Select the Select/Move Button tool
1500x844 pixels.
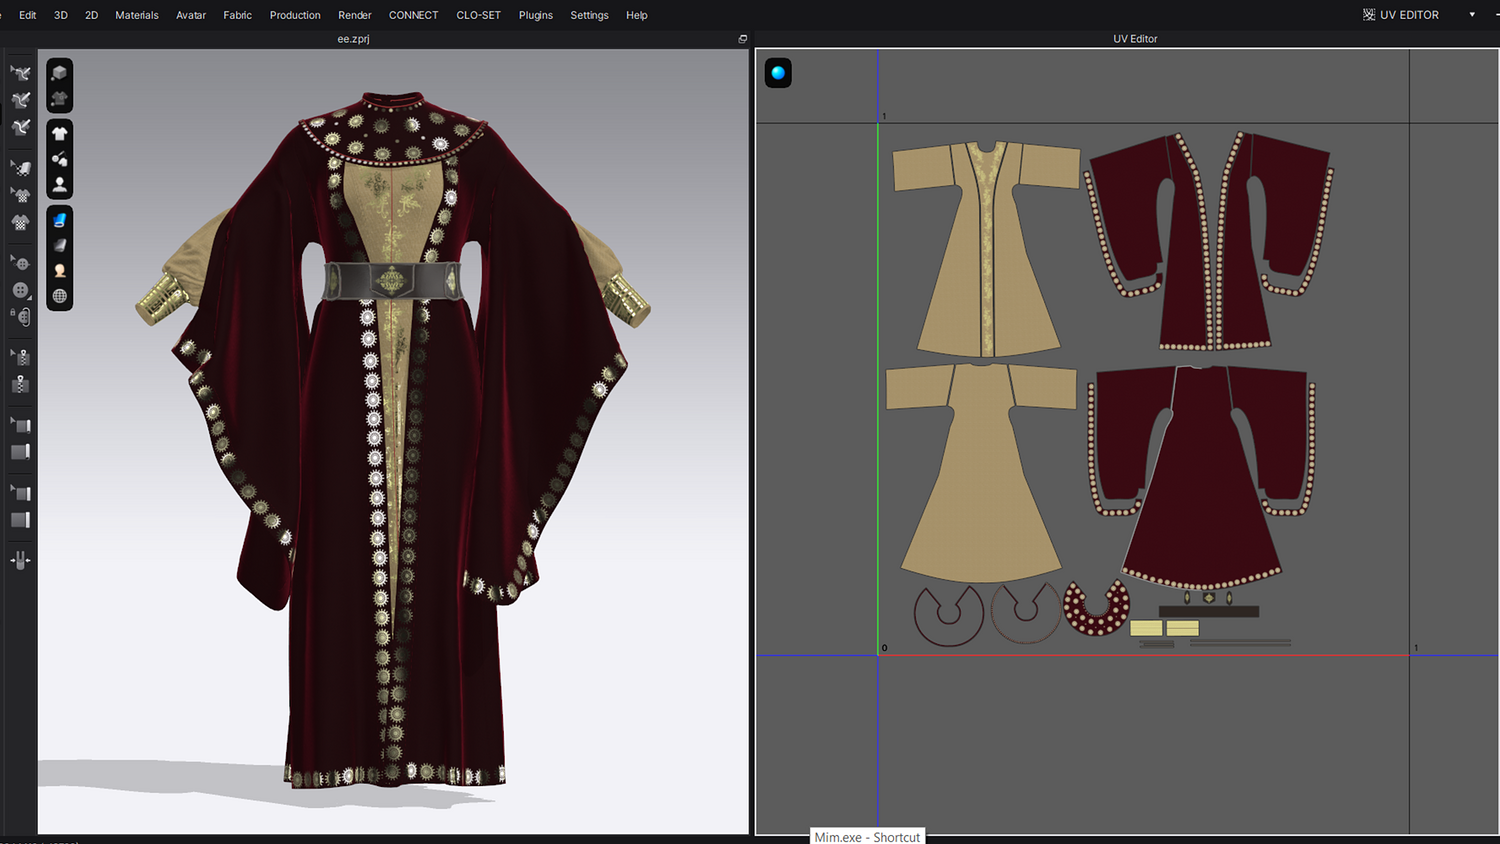click(x=20, y=263)
